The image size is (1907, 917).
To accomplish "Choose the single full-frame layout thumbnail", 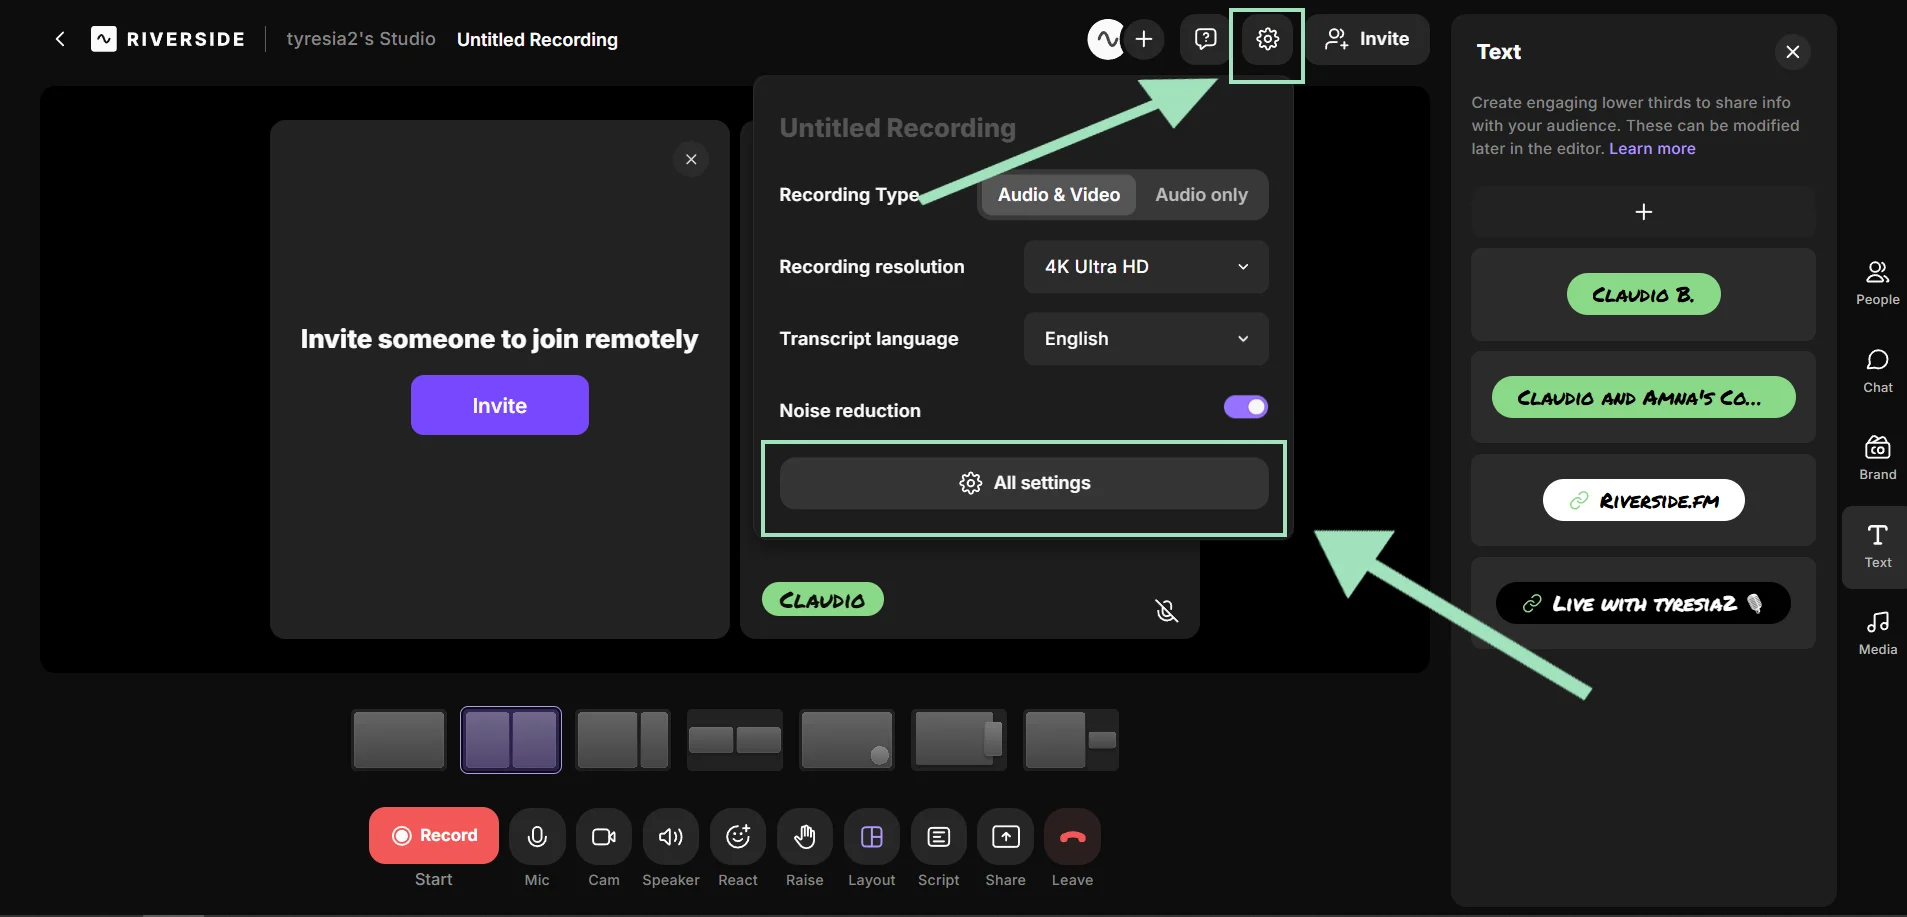I will 399,740.
